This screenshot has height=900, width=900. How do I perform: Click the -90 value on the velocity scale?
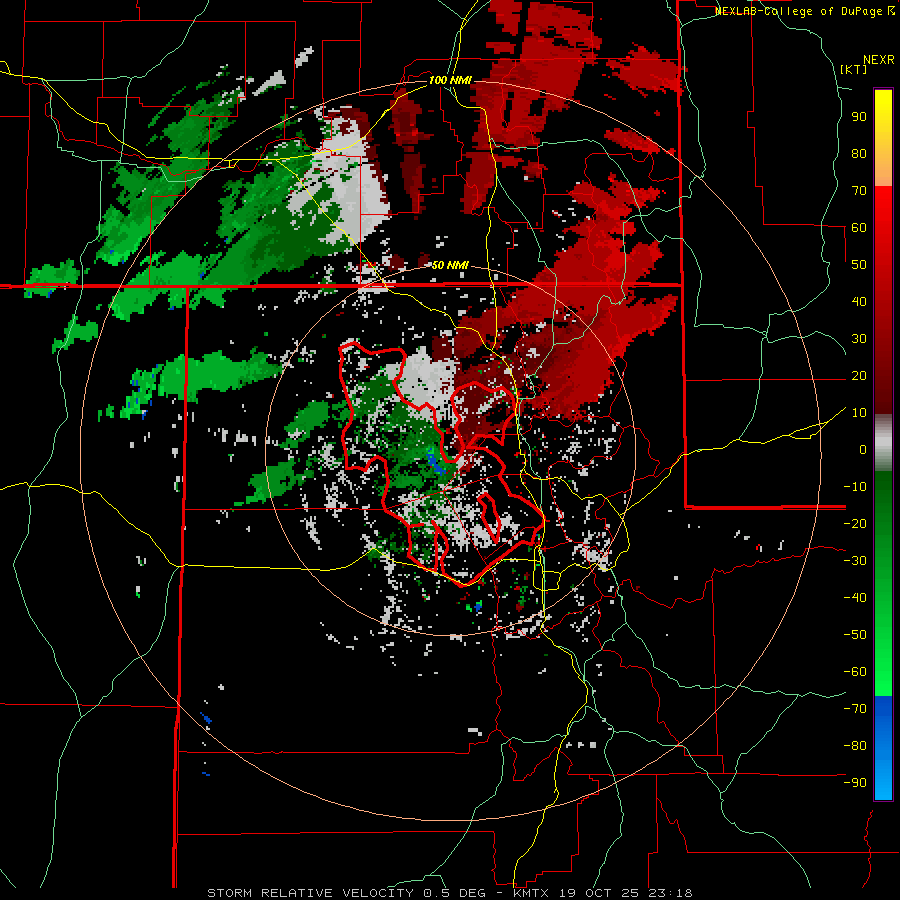point(855,783)
